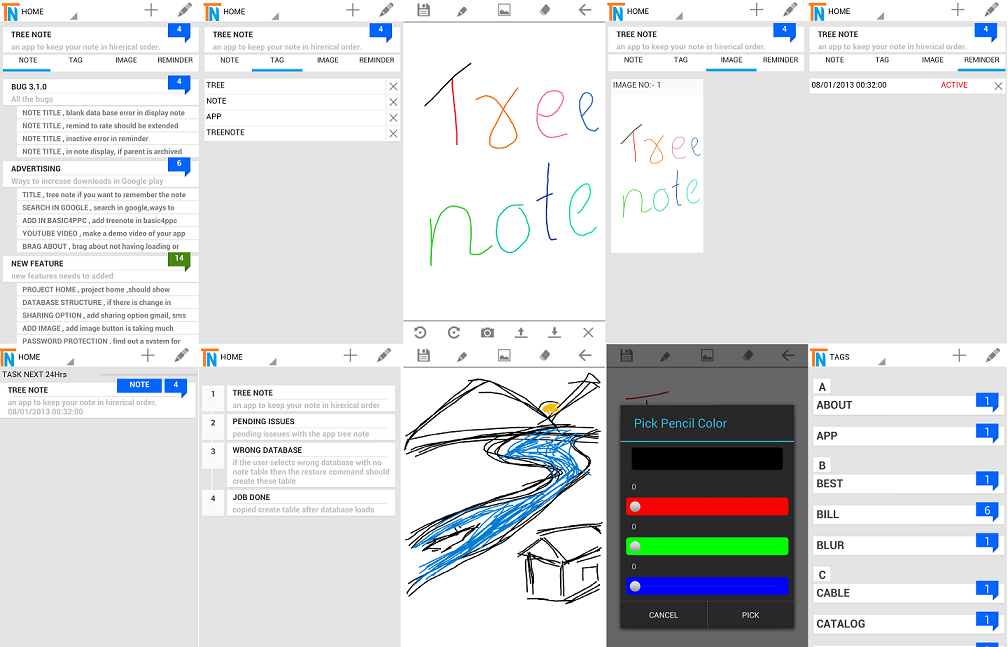
Task: Remove the TREE tag from the tag list
Action: point(393,86)
